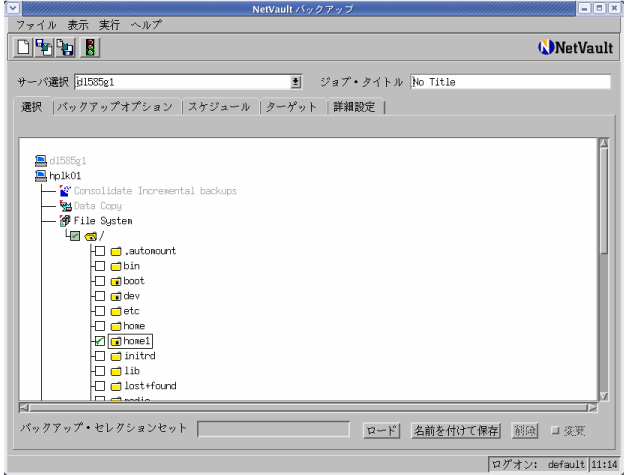625x475 pixels.
Task: Switch to the スケジュール tab
Action: click(219, 107)
